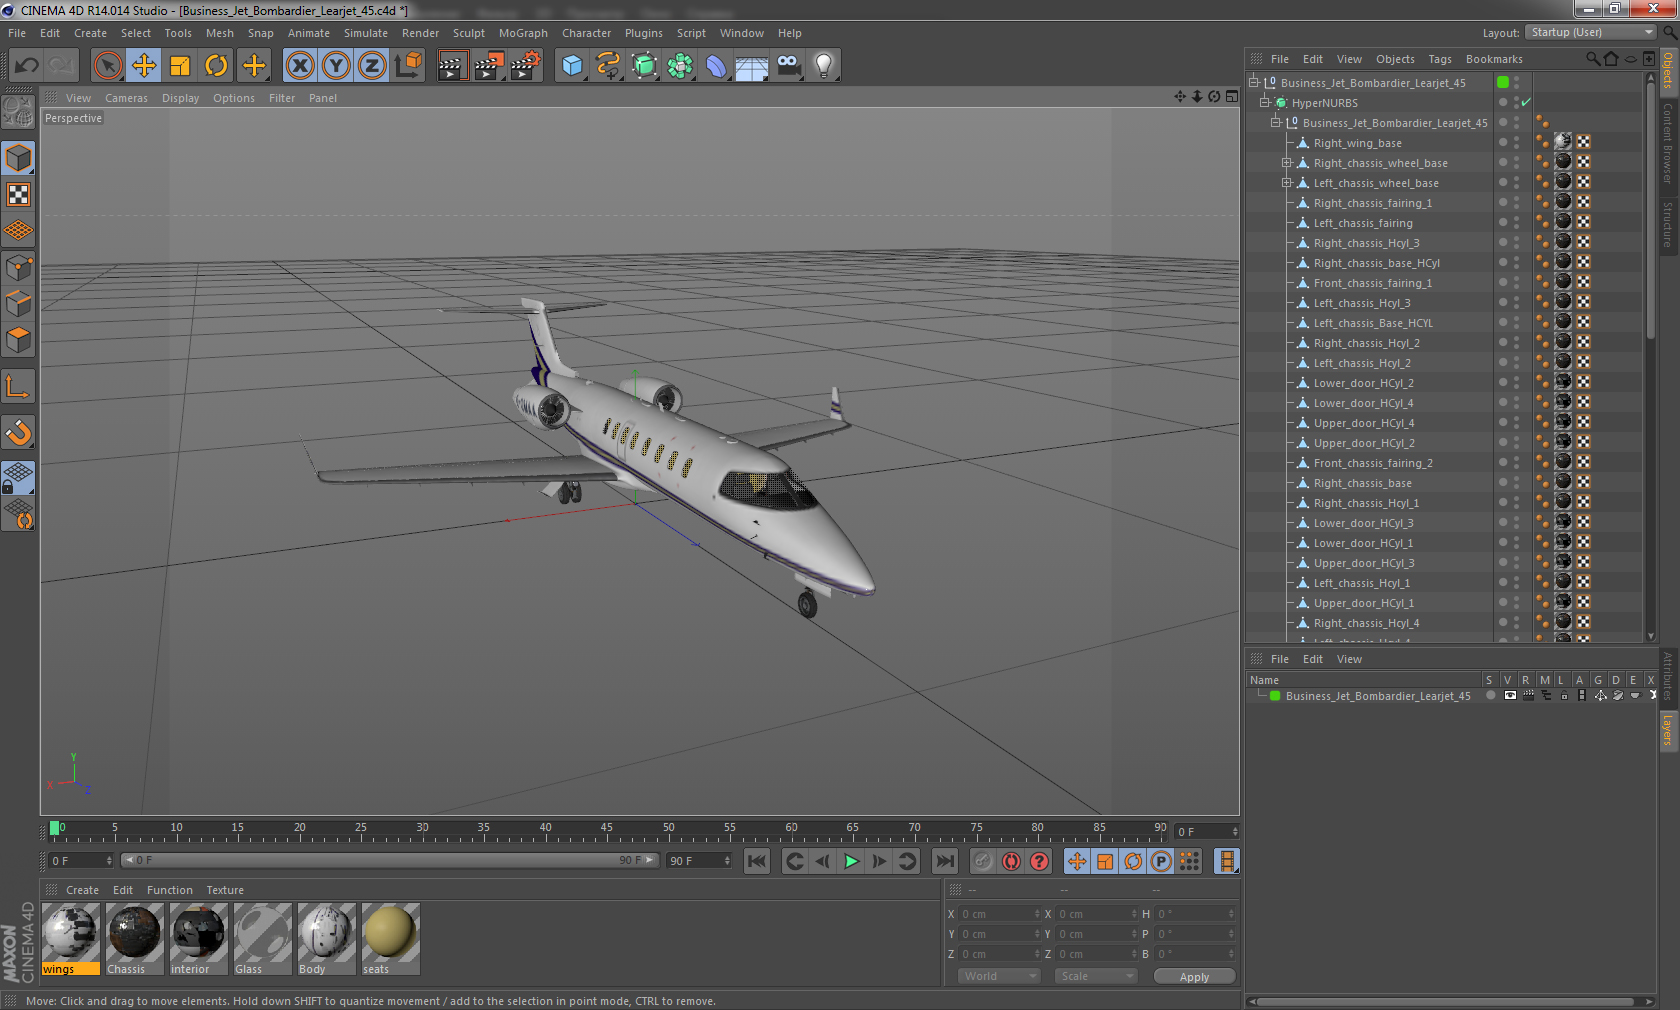Go to start of animation
Image resolution: width=1680 pixels, height=1010 pixels.
[757, 861]
